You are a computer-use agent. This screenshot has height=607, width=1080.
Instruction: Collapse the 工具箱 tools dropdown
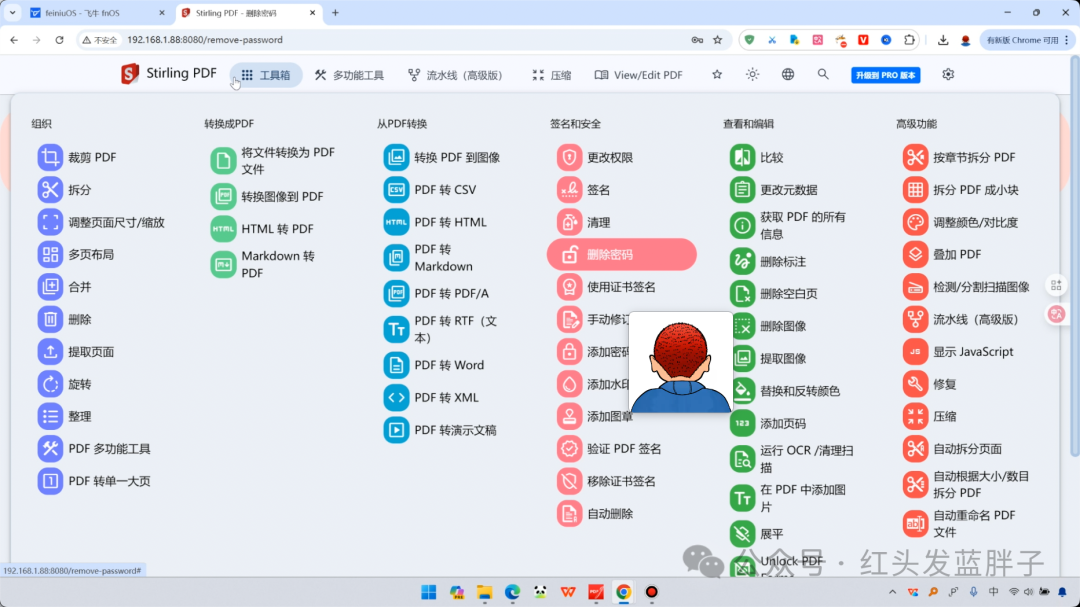(266, 75)
